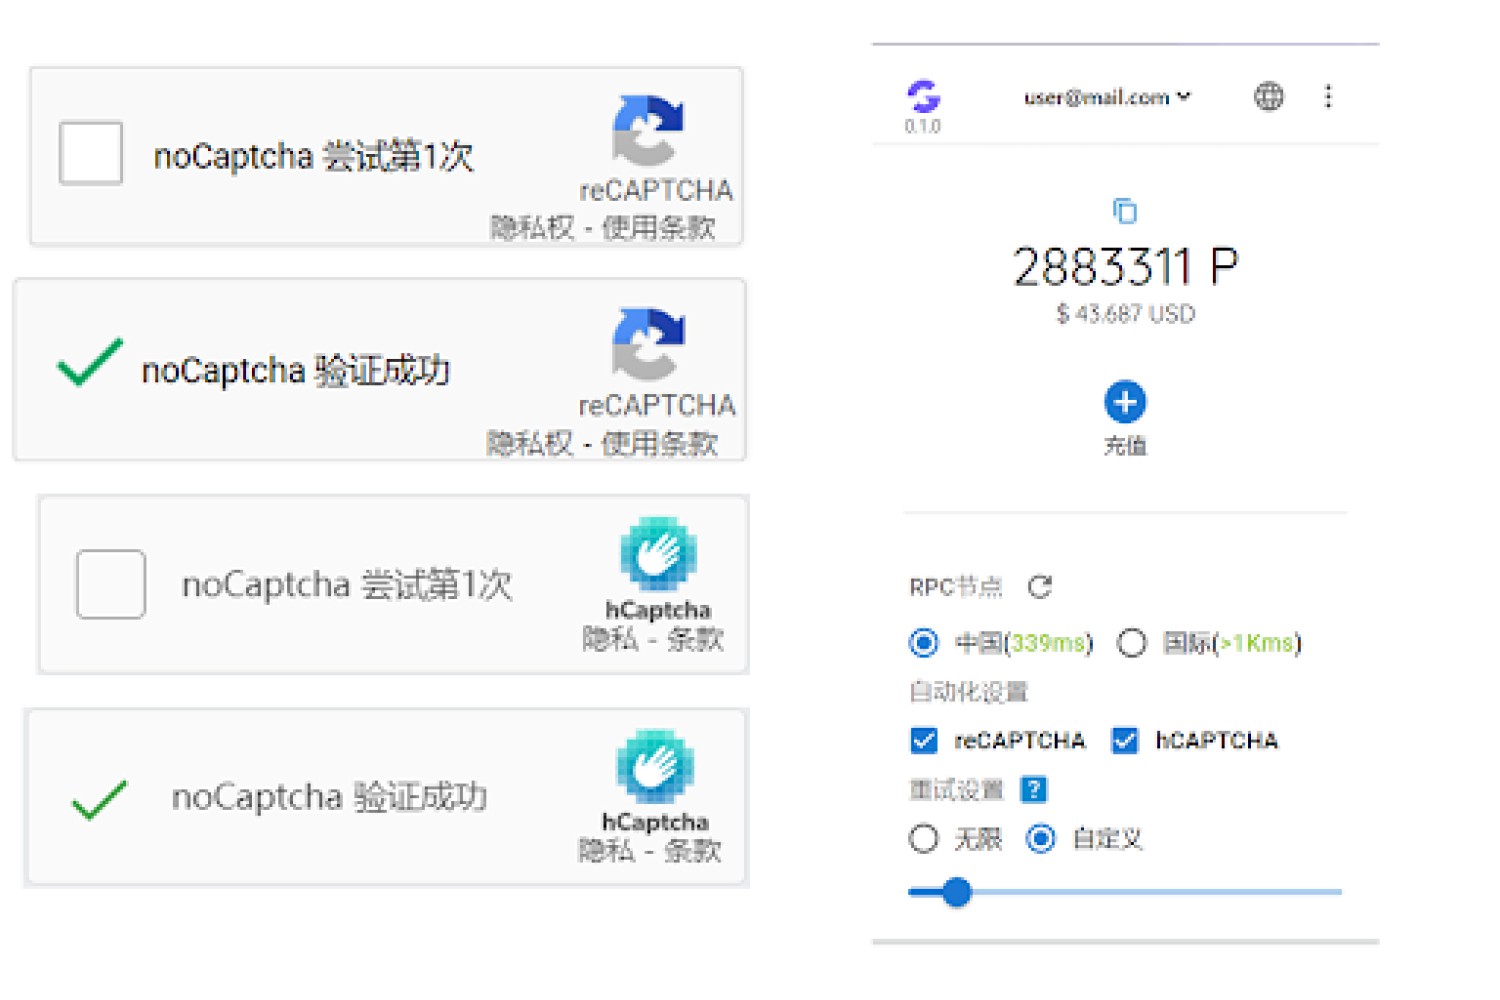This screenshot has width=1500, height=1000.
Task: Tick the reCAPTCHA checkbox labeled 尝试第1次
Action: 91,153
